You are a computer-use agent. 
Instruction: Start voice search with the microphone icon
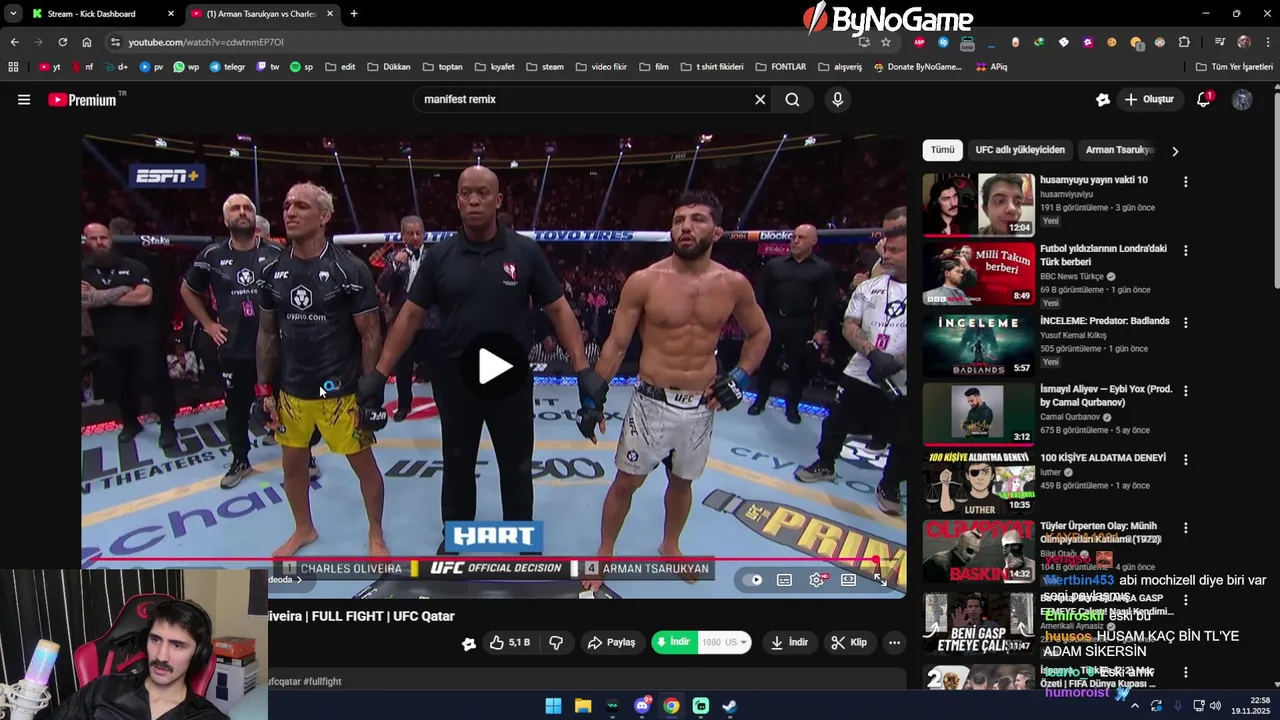click(x=838, y=100)
